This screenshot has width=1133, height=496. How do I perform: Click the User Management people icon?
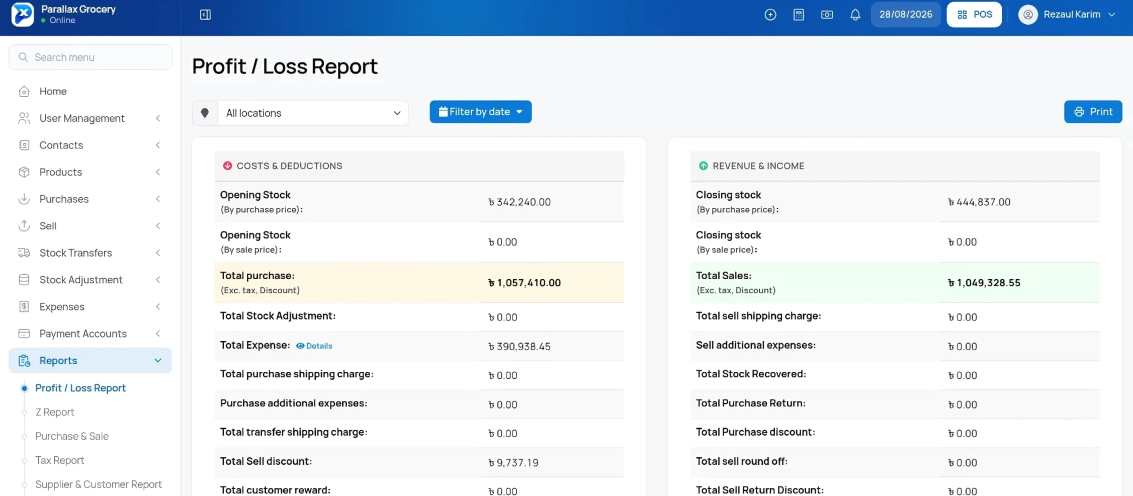[24, 118]
